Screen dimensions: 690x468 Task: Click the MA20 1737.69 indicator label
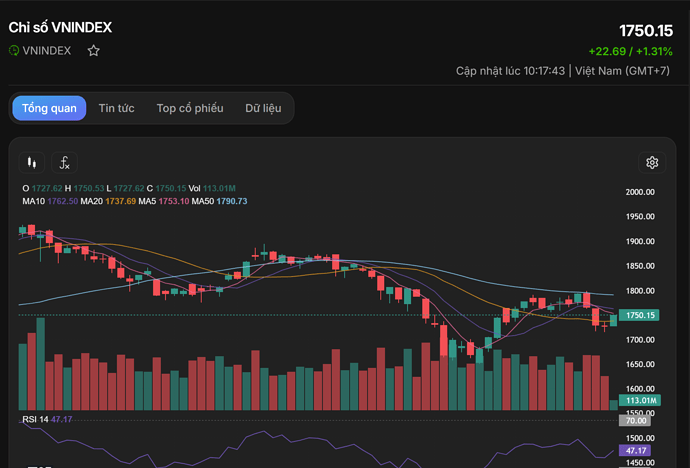tap(108, 201)
